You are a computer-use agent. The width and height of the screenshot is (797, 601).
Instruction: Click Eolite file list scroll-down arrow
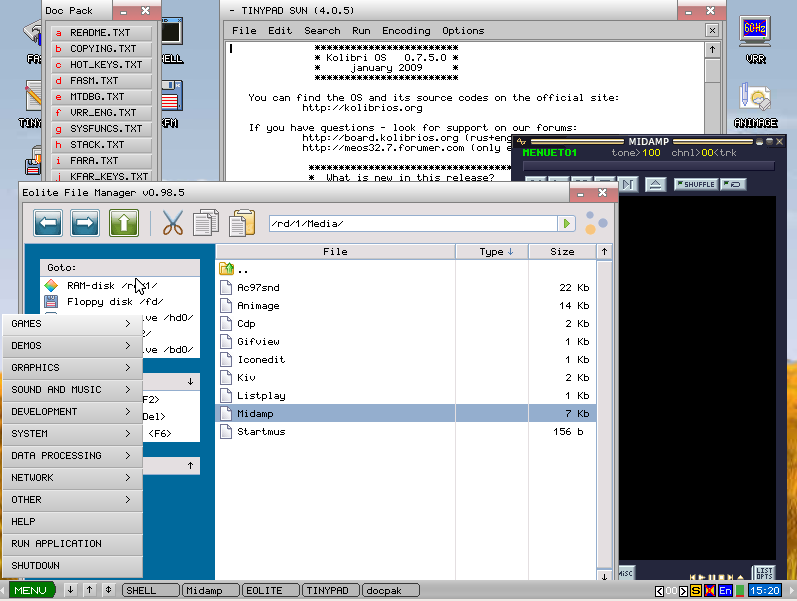604,576
